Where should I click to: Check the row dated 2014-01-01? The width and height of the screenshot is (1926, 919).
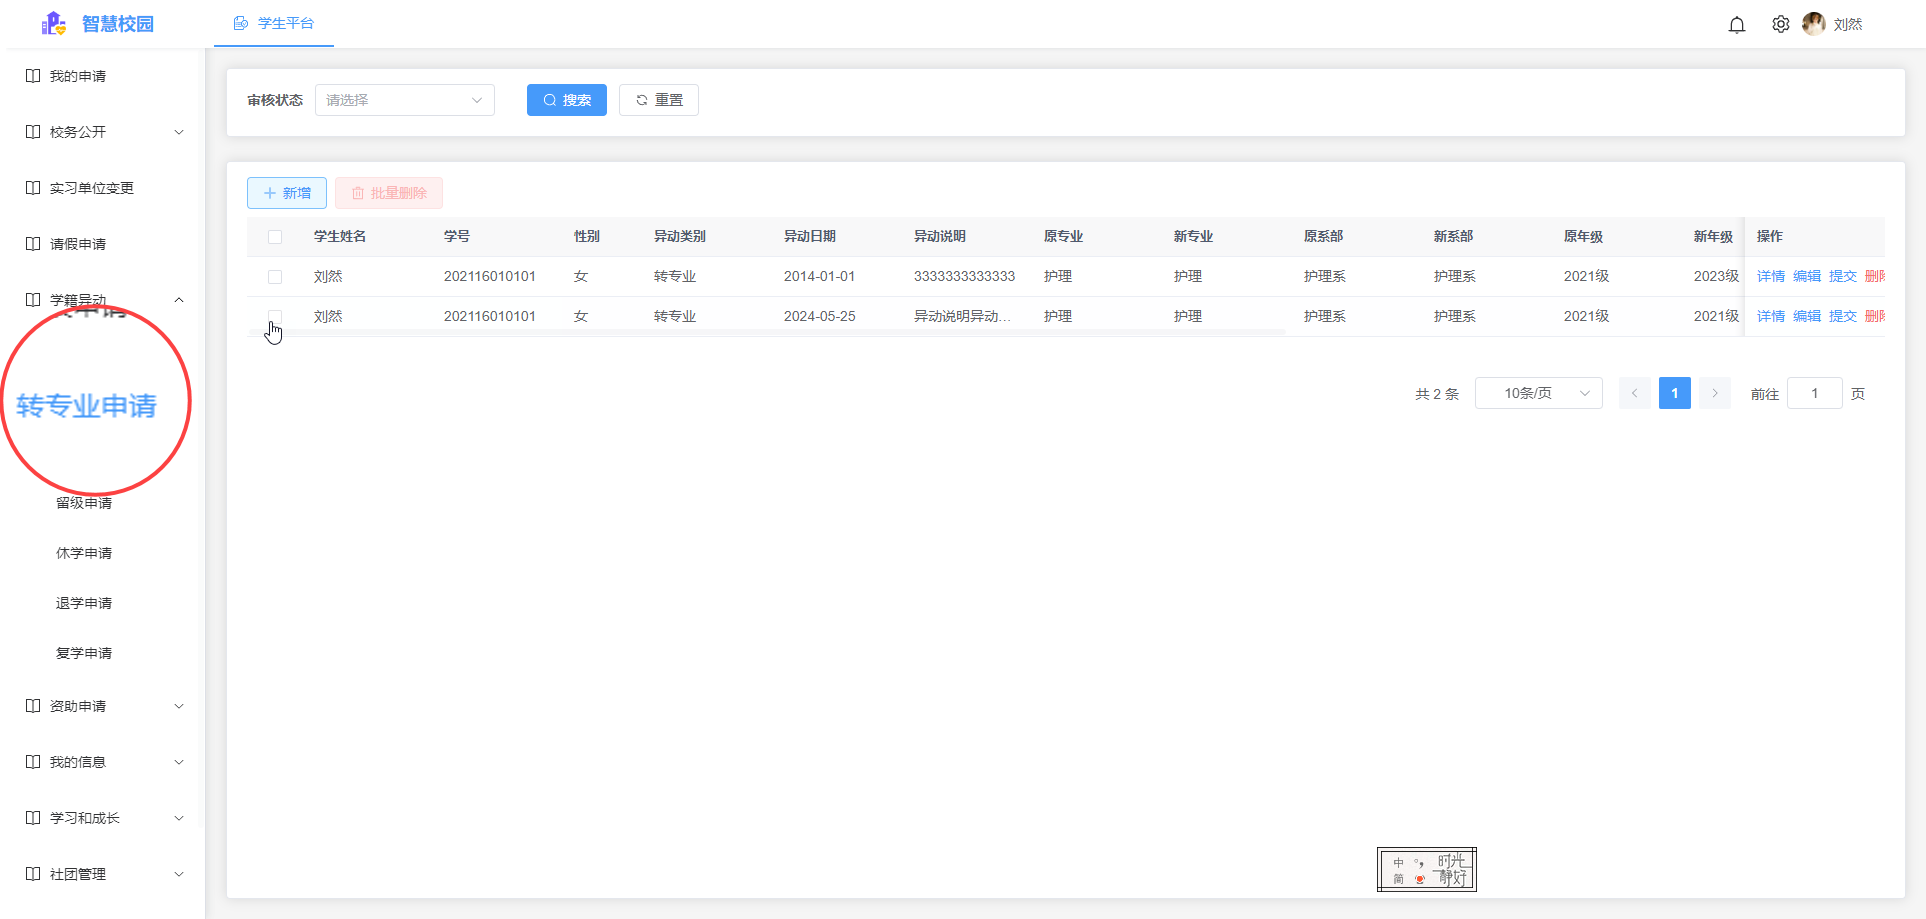pos(275,277)
